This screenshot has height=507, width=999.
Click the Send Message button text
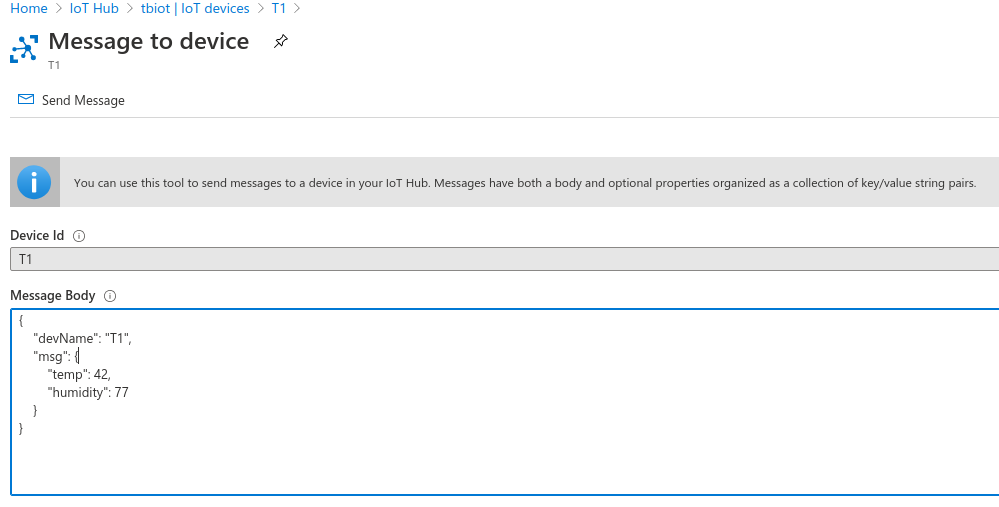83,101
